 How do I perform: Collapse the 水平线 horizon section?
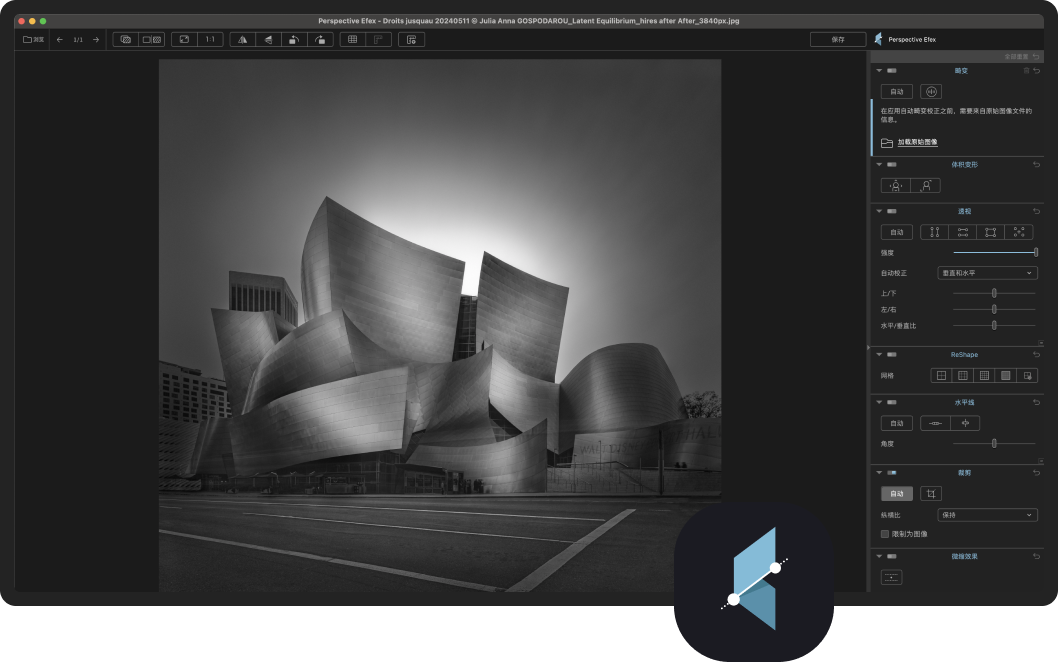[879, 403]
